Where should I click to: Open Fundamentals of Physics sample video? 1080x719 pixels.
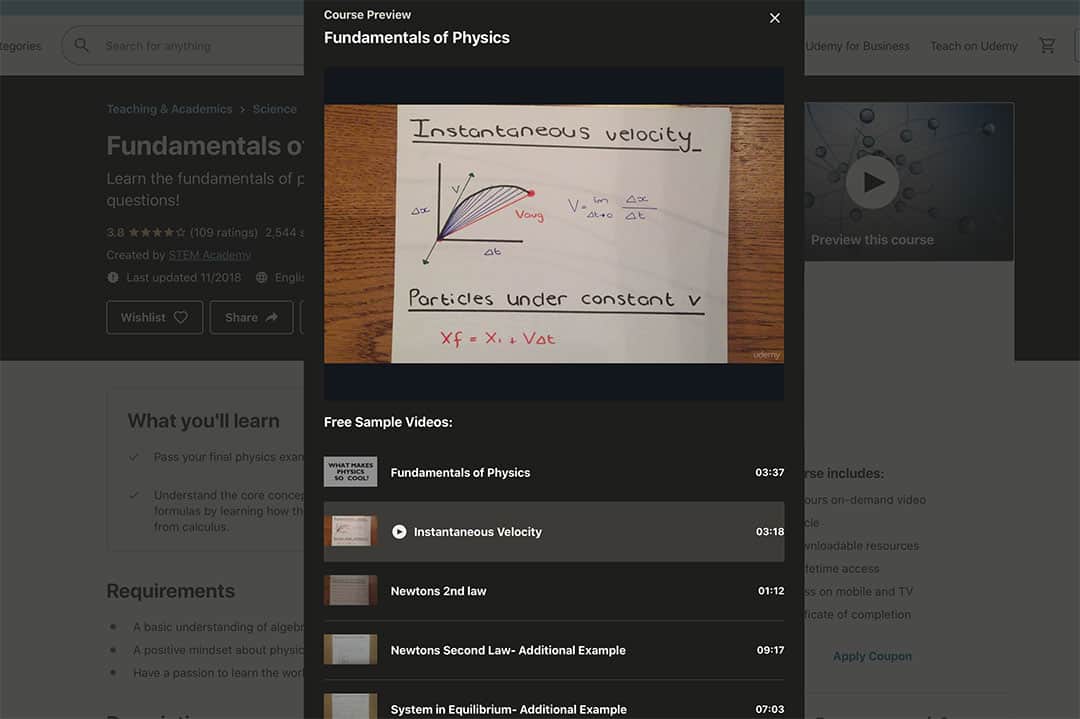[554, 472]
